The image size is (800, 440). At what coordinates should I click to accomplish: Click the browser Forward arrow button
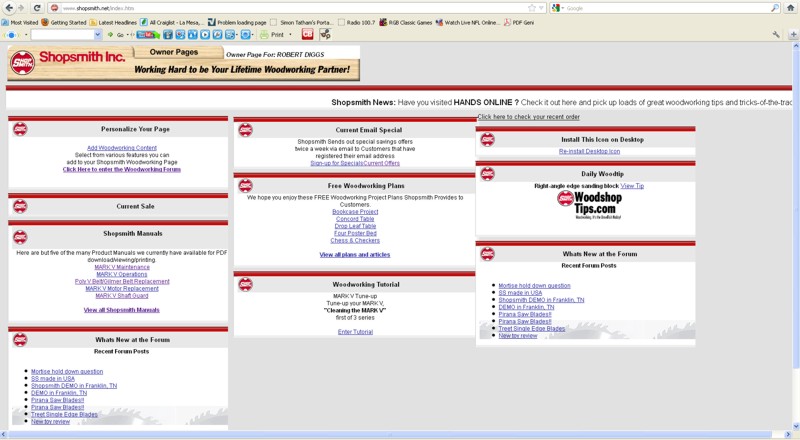point(21,8)
